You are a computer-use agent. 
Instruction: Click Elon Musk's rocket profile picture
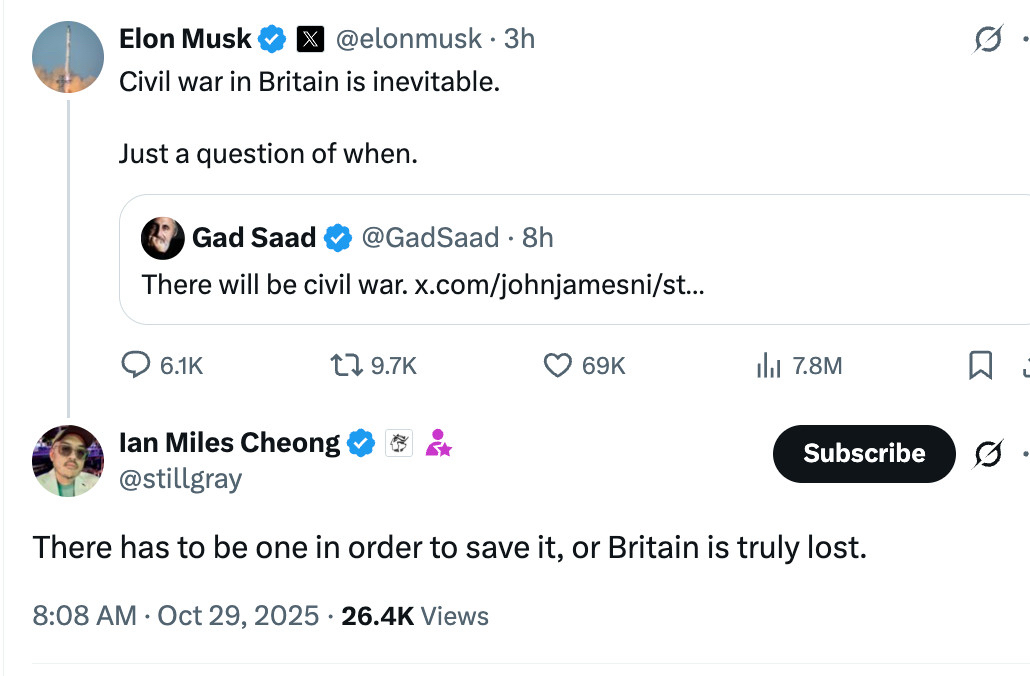point(68,57)
